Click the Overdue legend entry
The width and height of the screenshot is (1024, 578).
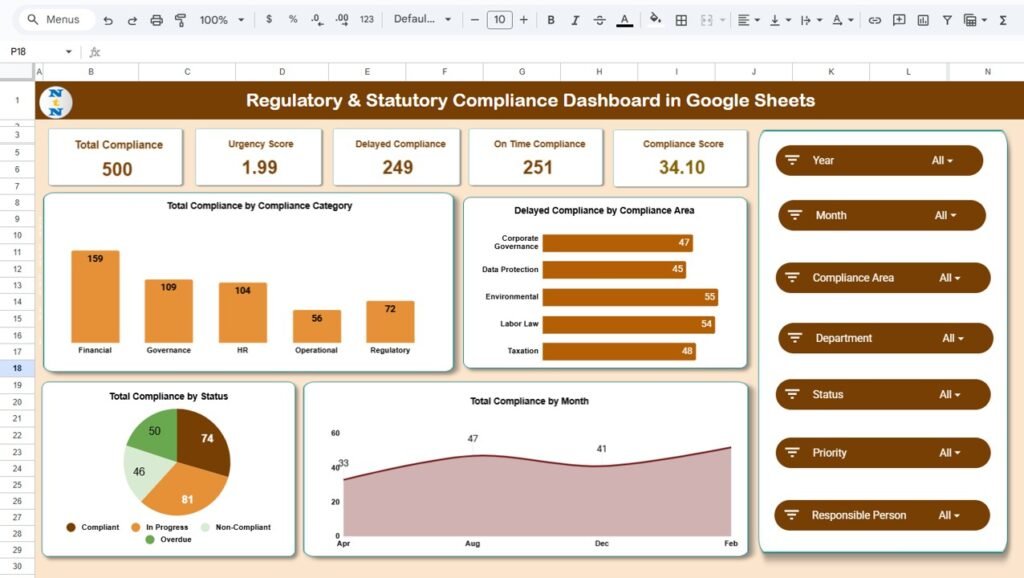(x=168, y=539)
